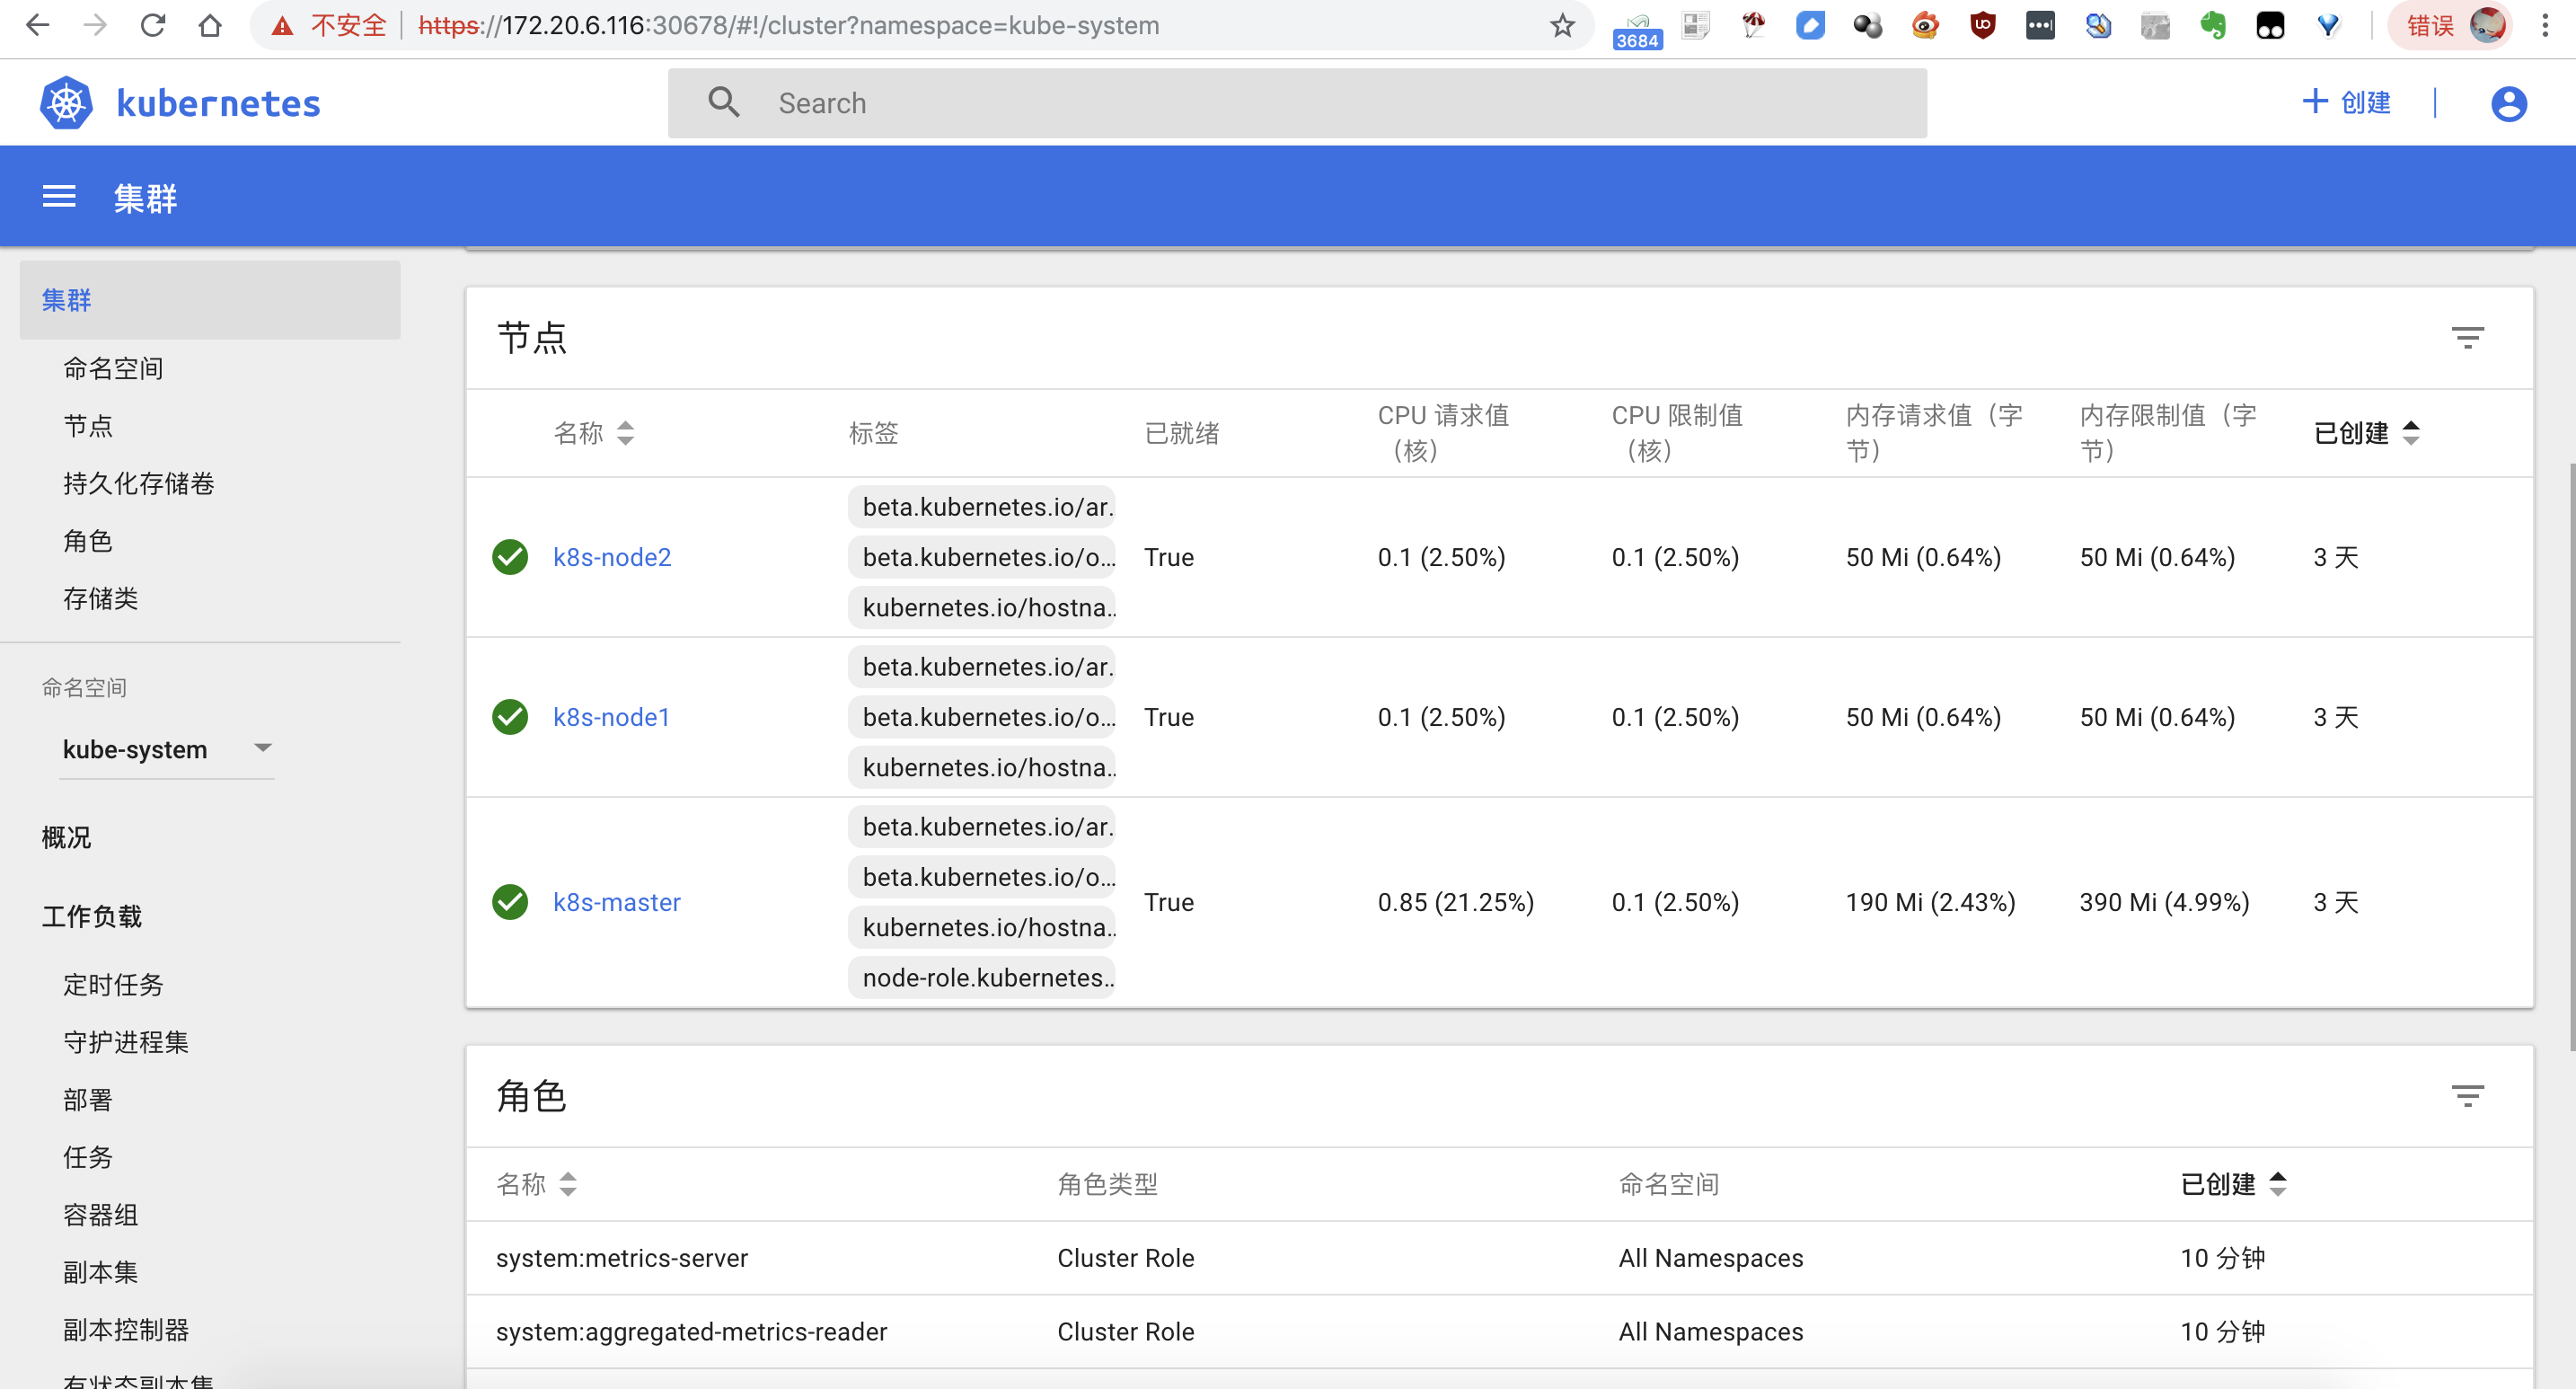Click the browser home icon

click(210, 26)
